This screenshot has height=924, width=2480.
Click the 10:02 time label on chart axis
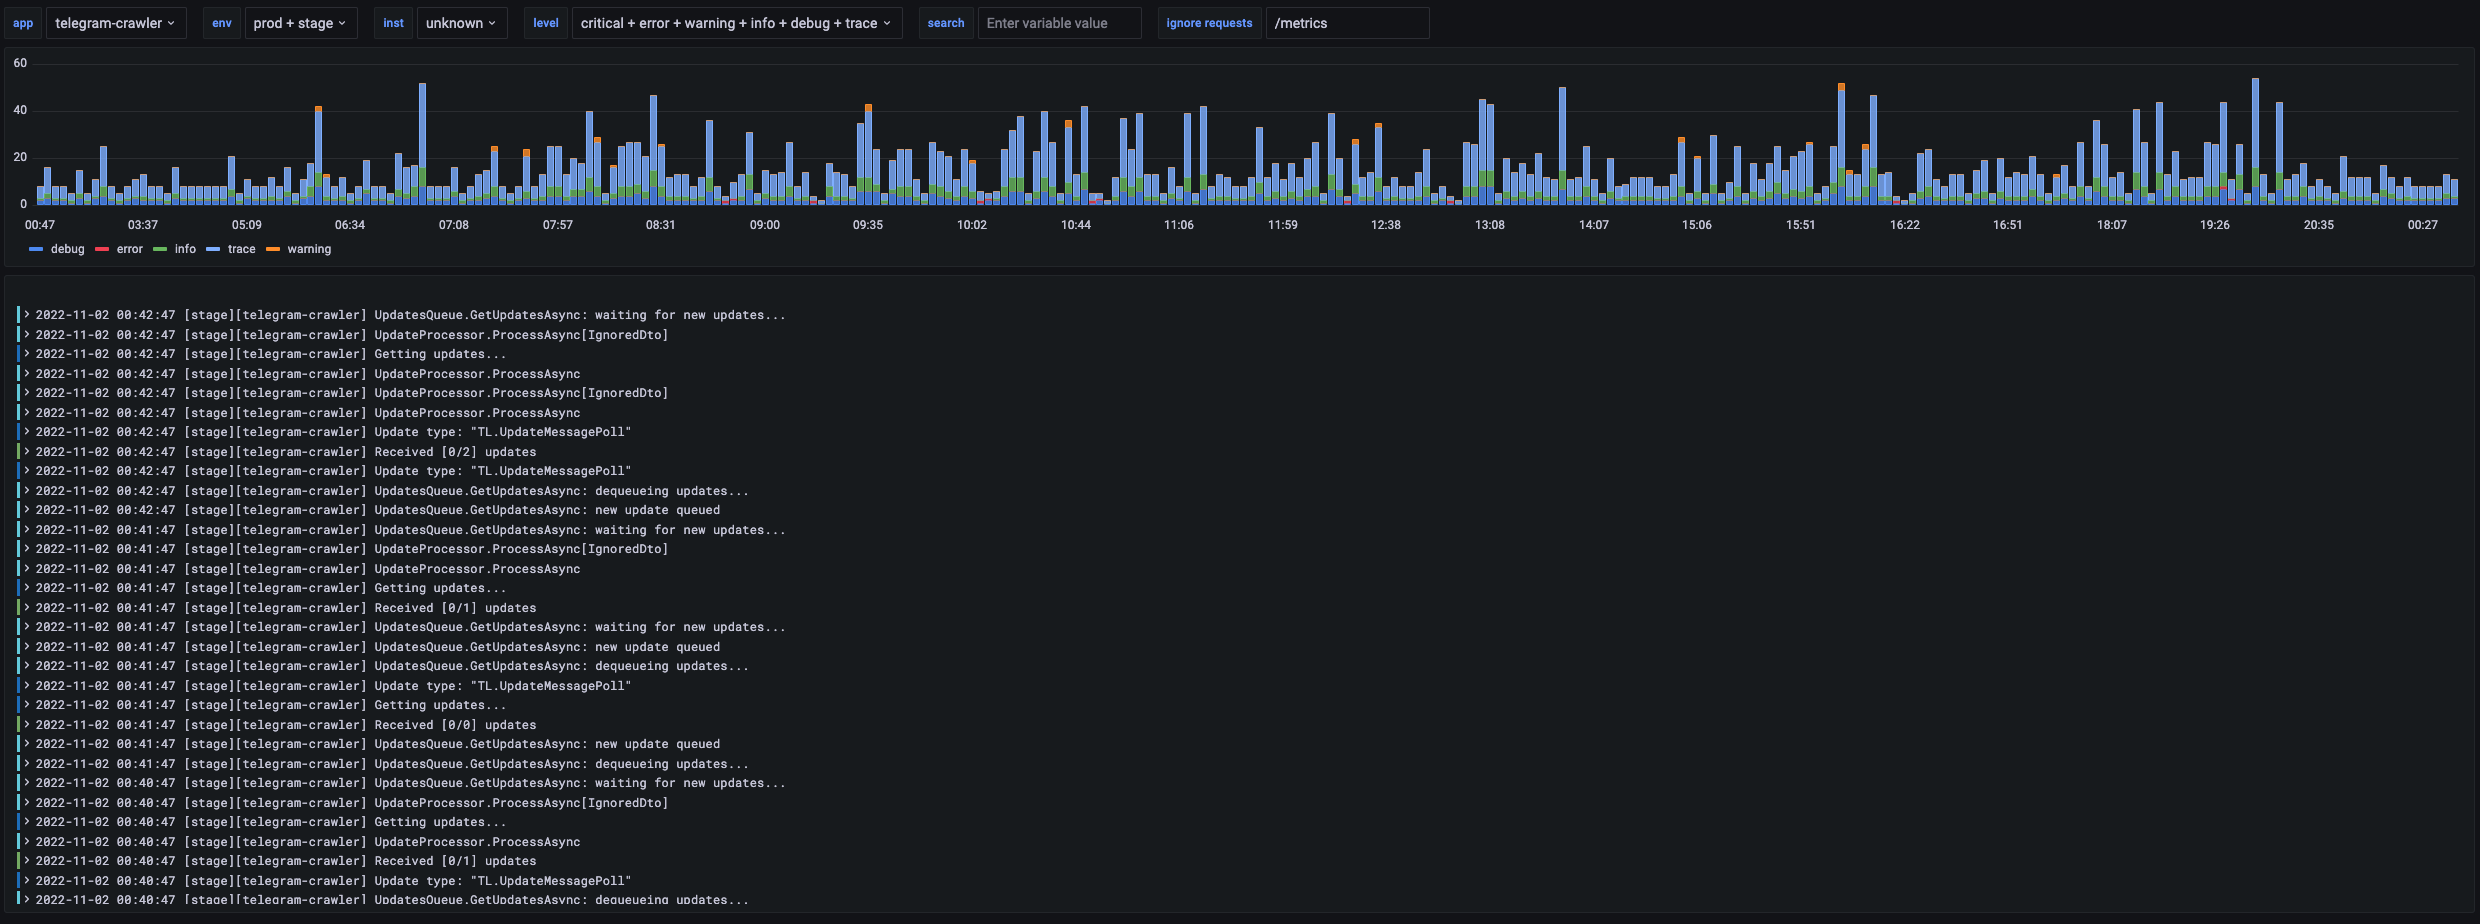972,225
